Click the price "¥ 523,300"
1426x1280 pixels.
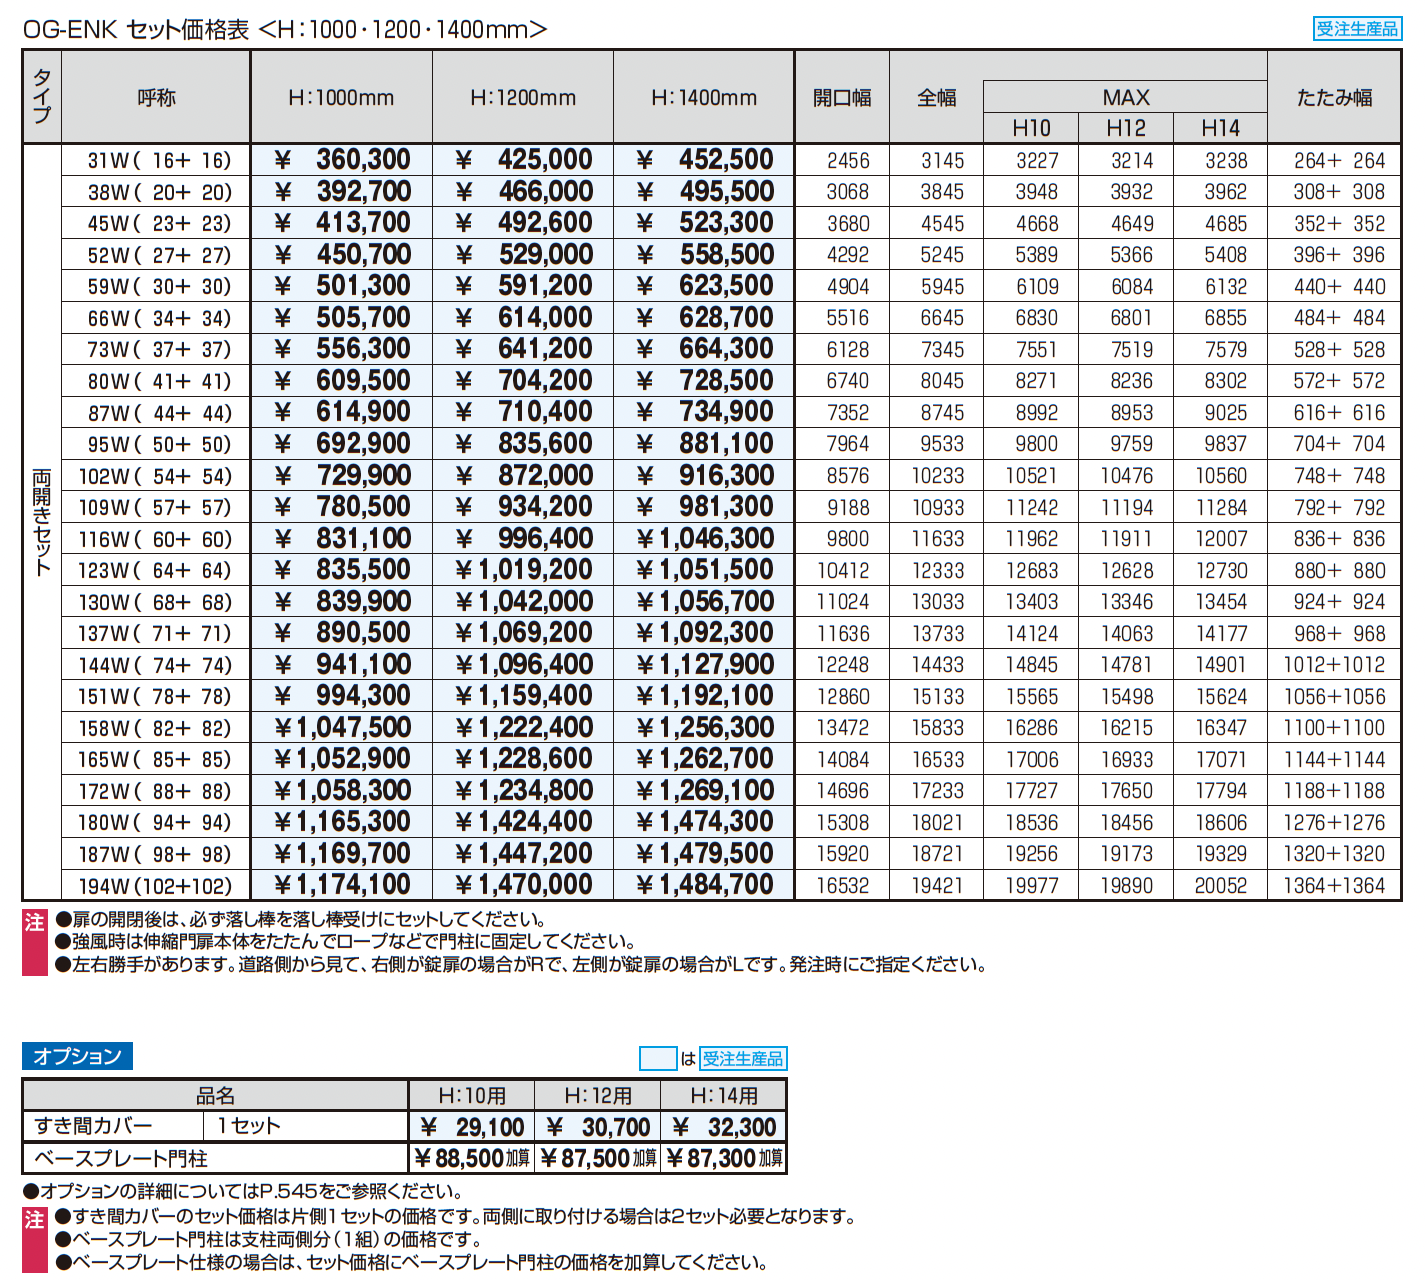click(705, 223)
